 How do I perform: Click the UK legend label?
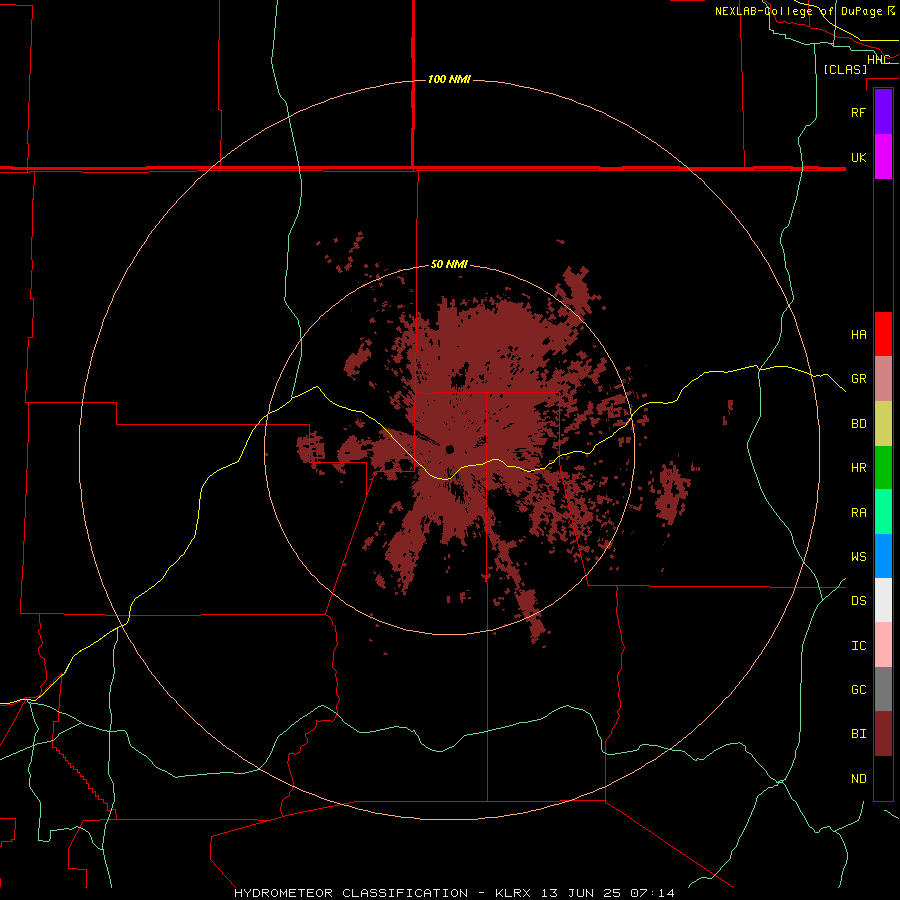coord(858,158)
